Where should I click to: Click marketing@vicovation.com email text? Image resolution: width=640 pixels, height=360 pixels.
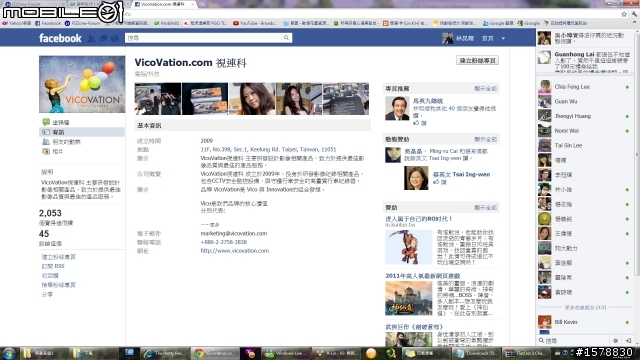click(x=234, y=233)
